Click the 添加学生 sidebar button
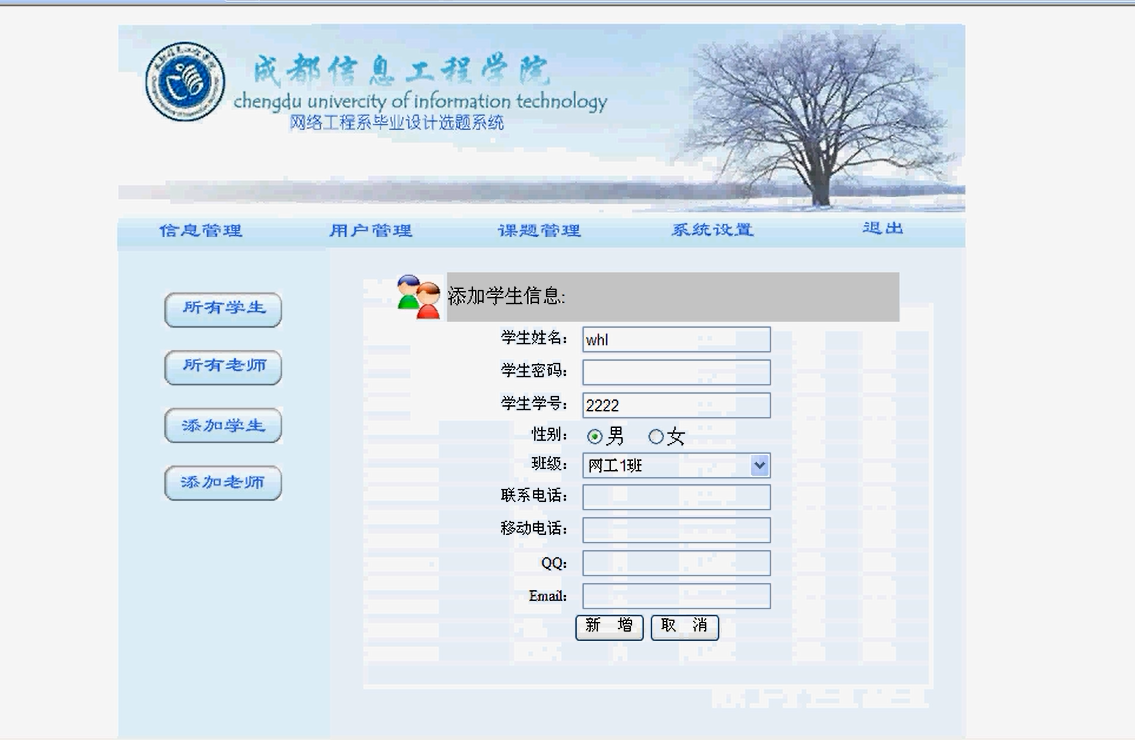Viewport: 1135px width, 740px height. tap(223, 425)
